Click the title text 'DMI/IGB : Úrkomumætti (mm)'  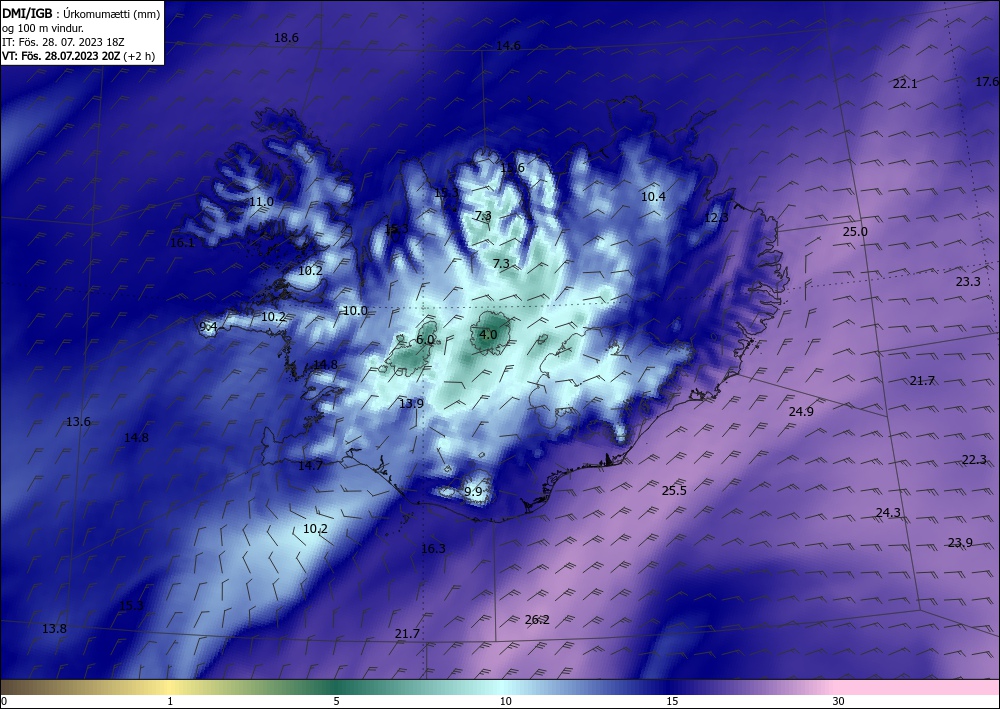(82, 13)
